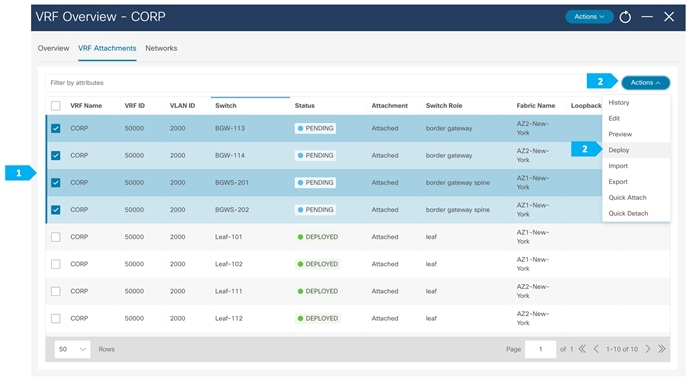
Task: Jump to the last page of results
Action: [662, 349]
